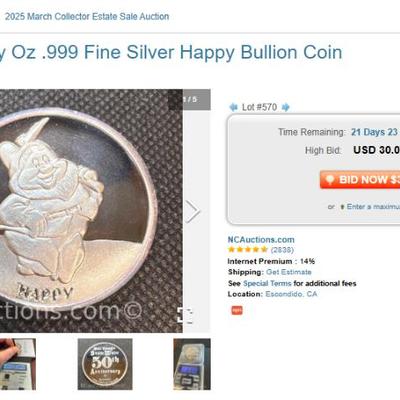The height and width of the screenshot is (400, 400).
Task: Open 2025 March Collector Estate Sale Auction link
Action: click(x=87, y=16)
